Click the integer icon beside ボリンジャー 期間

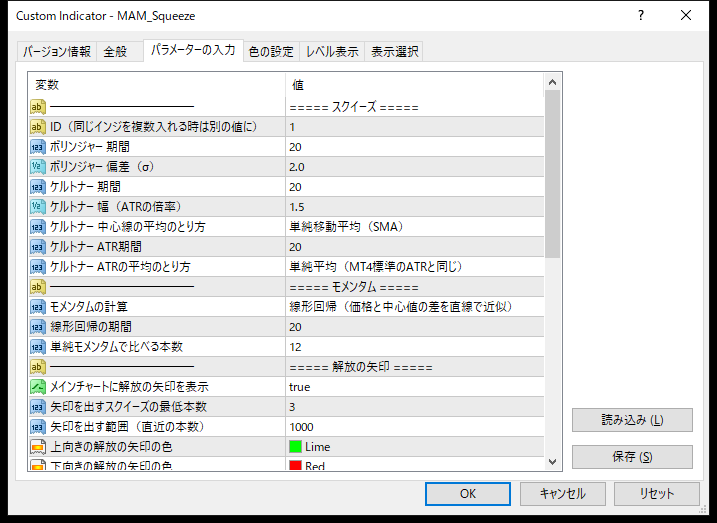click(x=37, y=147)
